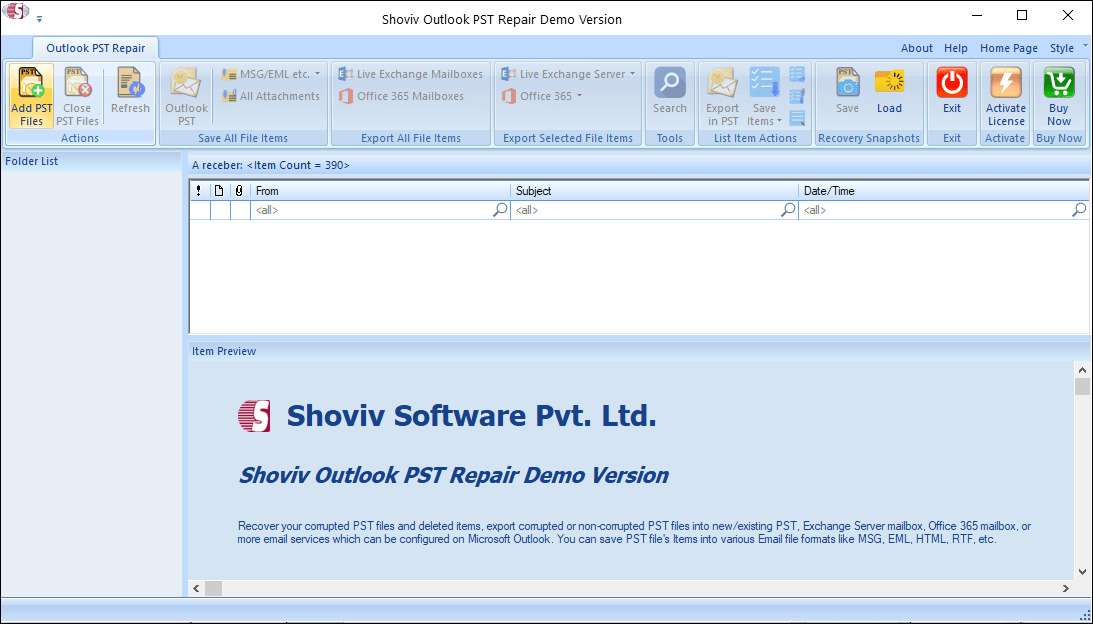1093x624 pixels.
Task: Click the Refresh icon in Actions group
Action: (130, 84)
